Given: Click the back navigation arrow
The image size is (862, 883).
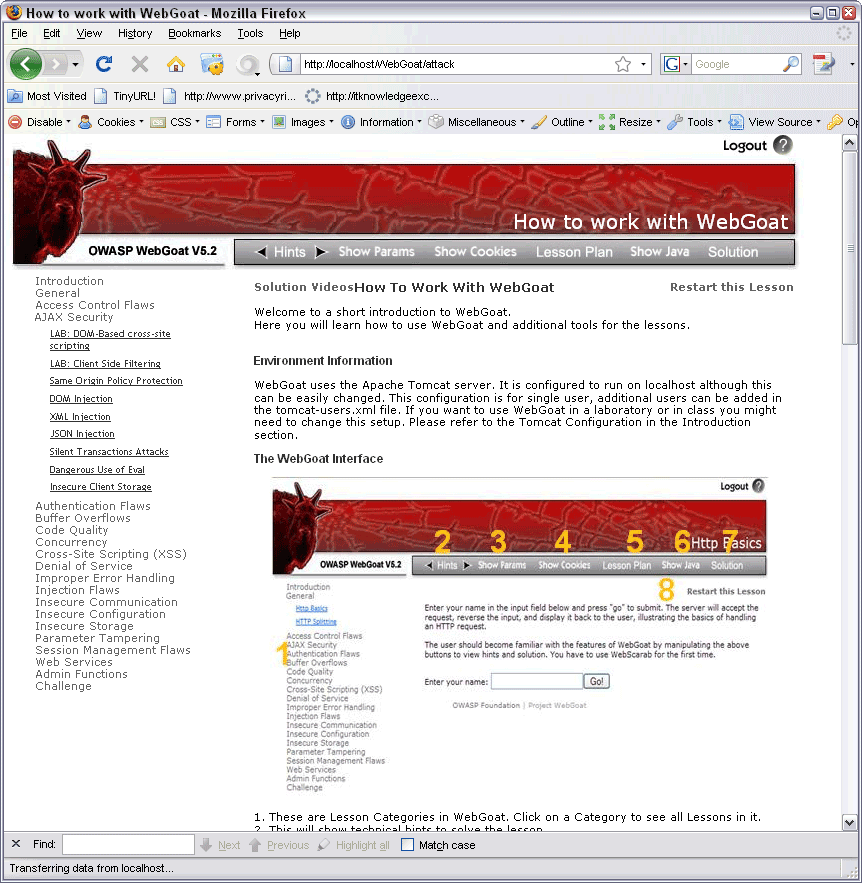Looking at the screenshot, I should 27,63.
